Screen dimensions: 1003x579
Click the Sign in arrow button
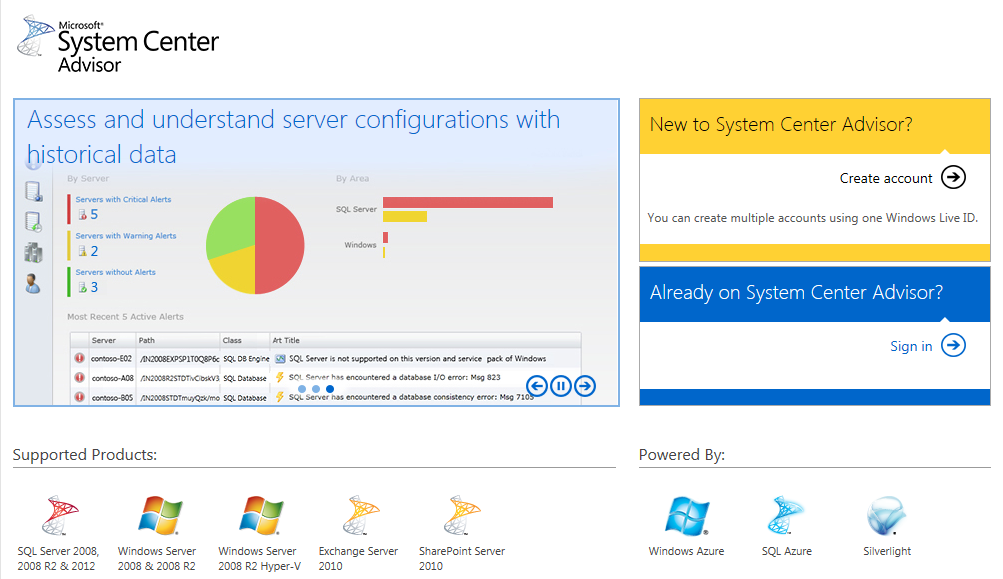pyautogui.click(x=954, y=346)
